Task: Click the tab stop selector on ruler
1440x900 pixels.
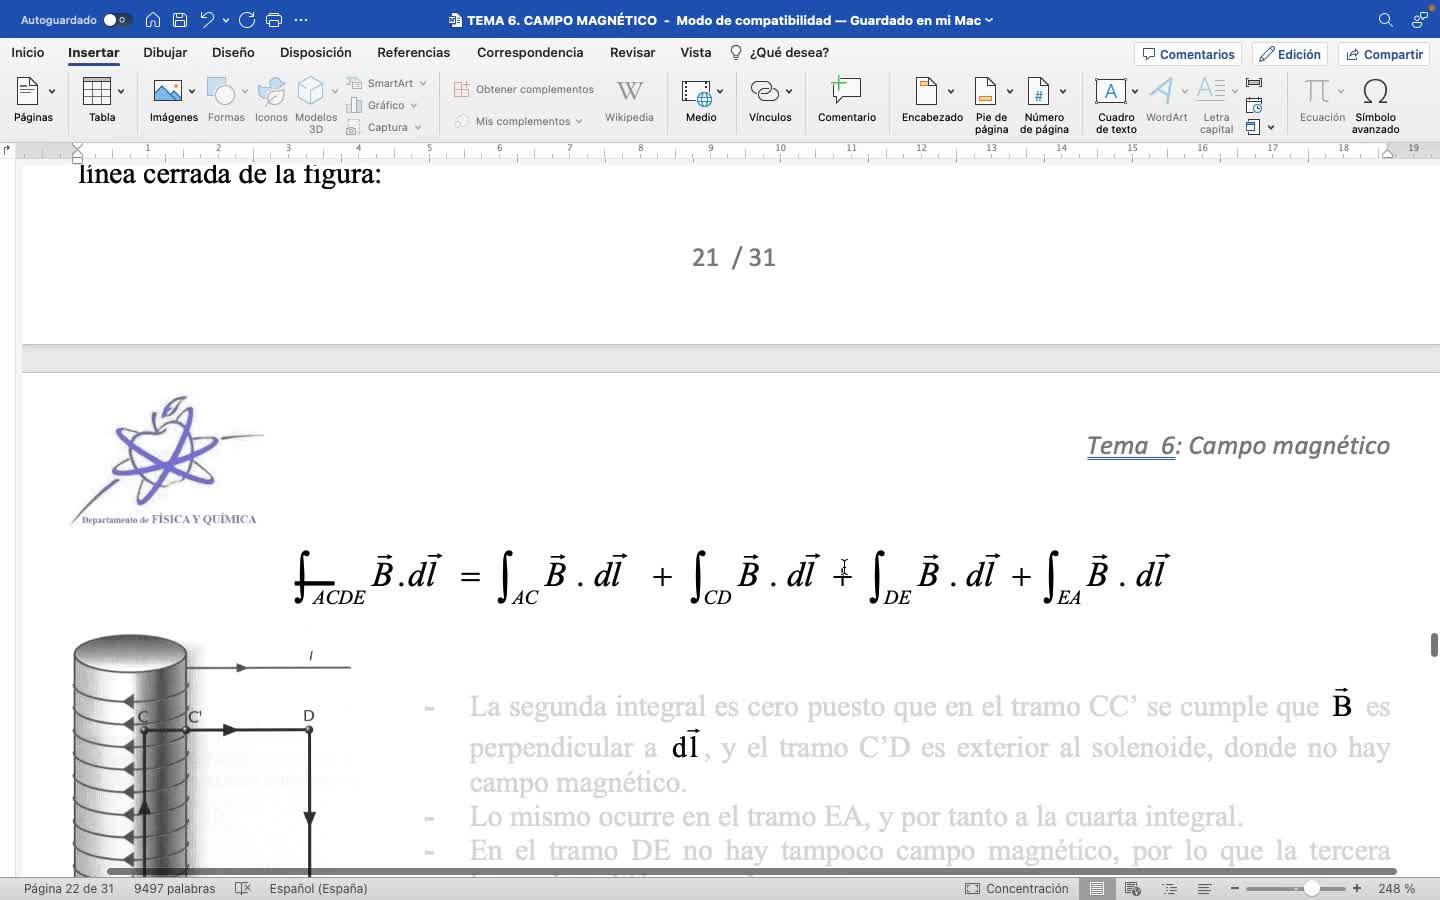Action: click(x=7, y=150)
